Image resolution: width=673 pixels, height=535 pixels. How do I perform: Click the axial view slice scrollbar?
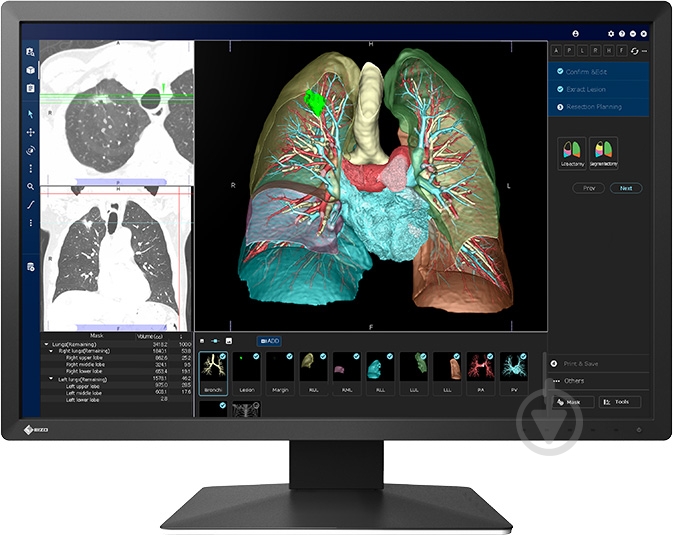(x=121, y=182)
